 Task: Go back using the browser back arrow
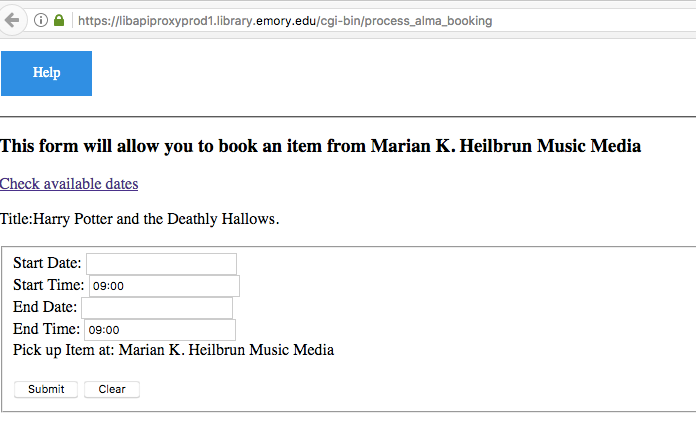[x=12, y=20]
